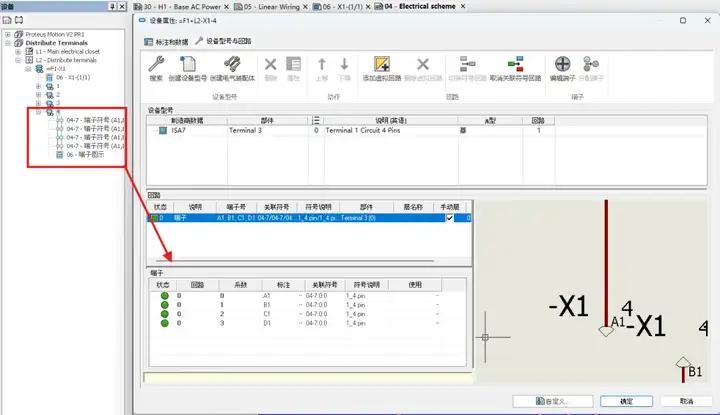Select the 06 - 端子图示 tree item
720x415 pixels.
82,155
